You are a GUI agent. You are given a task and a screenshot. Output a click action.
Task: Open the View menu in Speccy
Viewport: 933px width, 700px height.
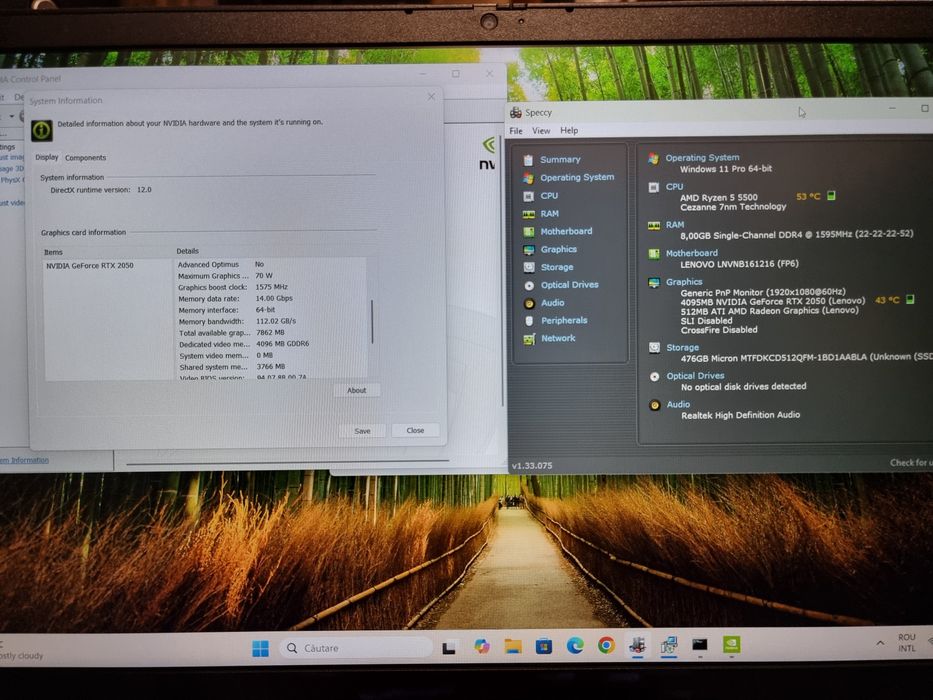click(x=541, y=131)
